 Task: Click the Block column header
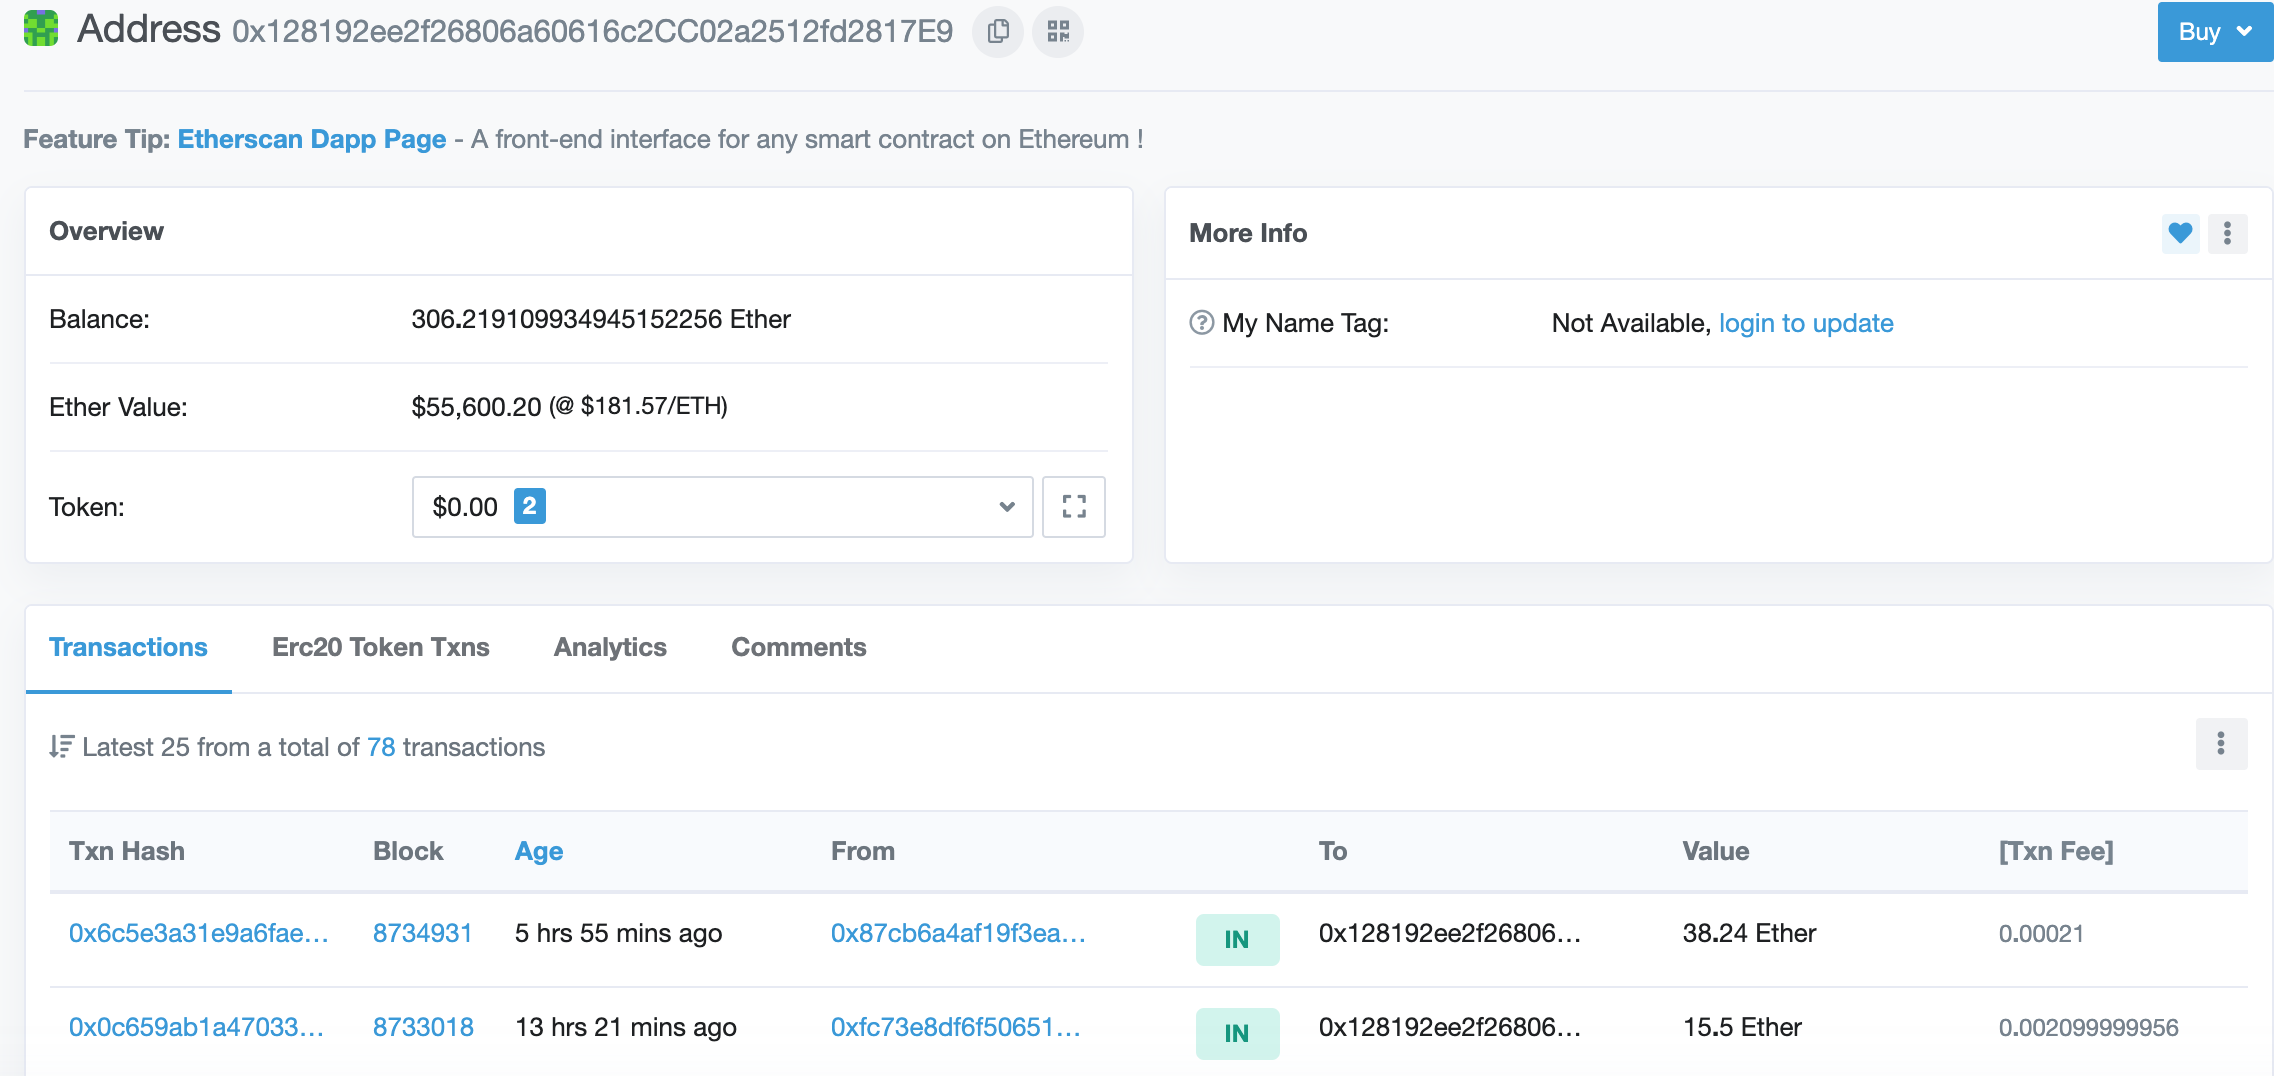point(408,851)
